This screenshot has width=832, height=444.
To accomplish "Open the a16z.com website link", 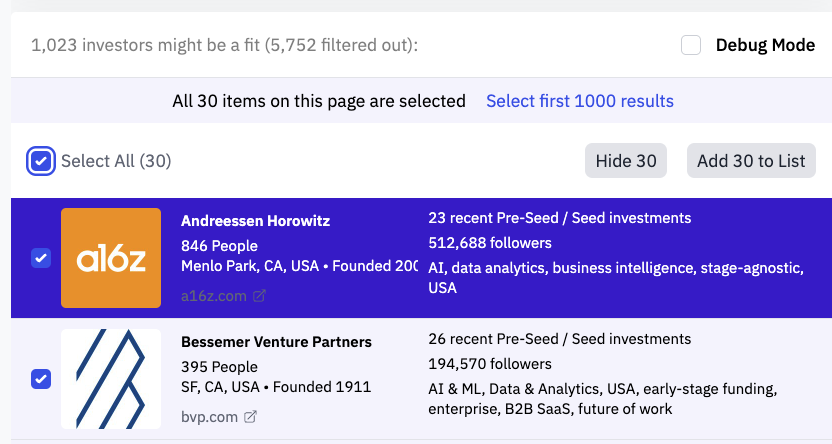I will [214, 296].
